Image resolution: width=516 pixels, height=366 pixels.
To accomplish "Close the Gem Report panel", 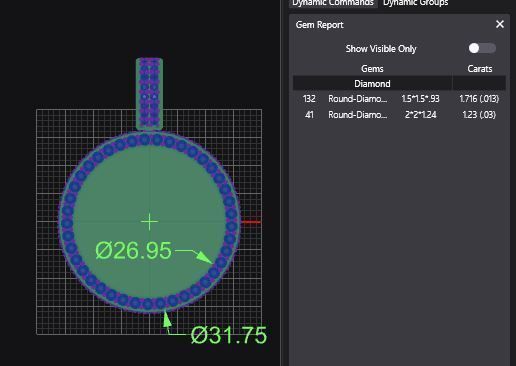I will [500, 24].
